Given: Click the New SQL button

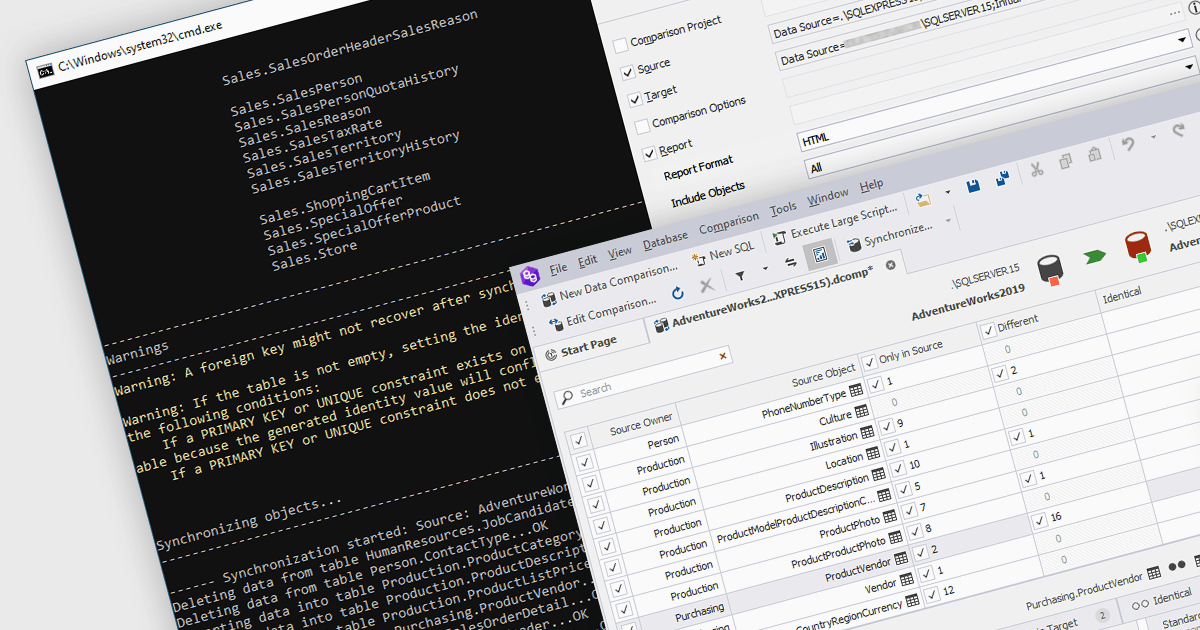Looking at the screenshot, I should 724,254.
